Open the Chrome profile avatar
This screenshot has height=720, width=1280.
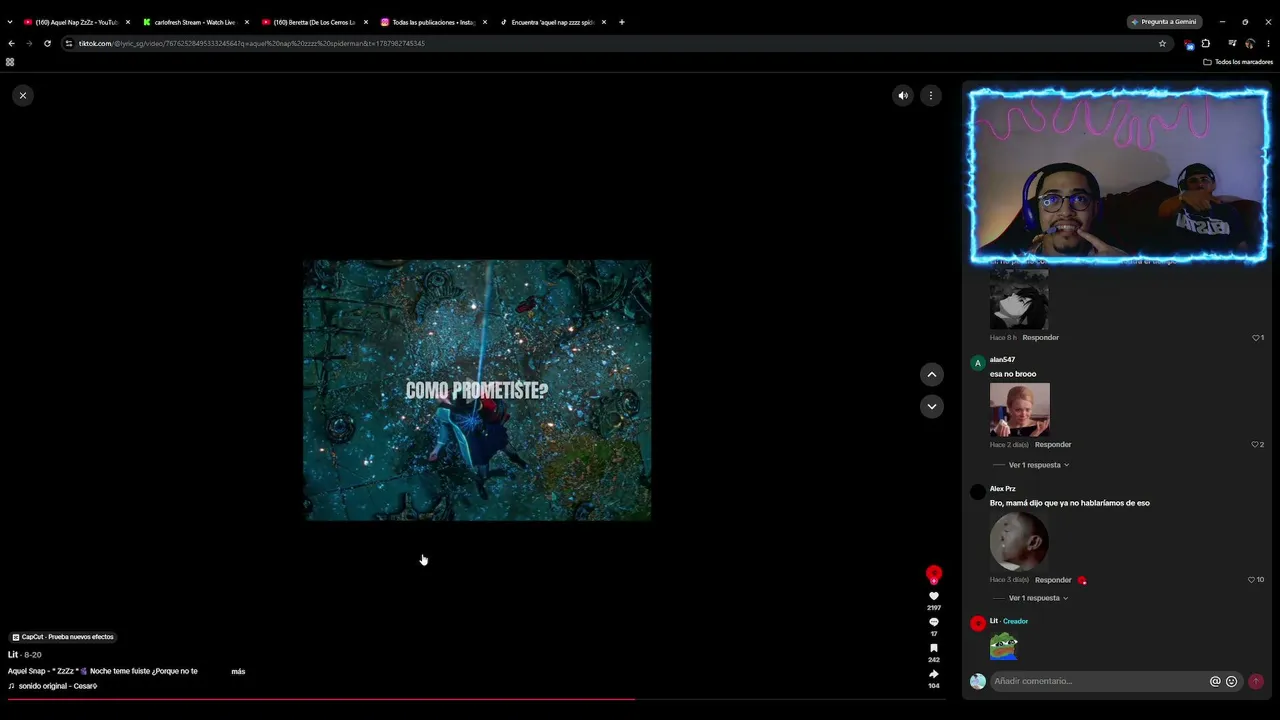(x=1250, y=44)
